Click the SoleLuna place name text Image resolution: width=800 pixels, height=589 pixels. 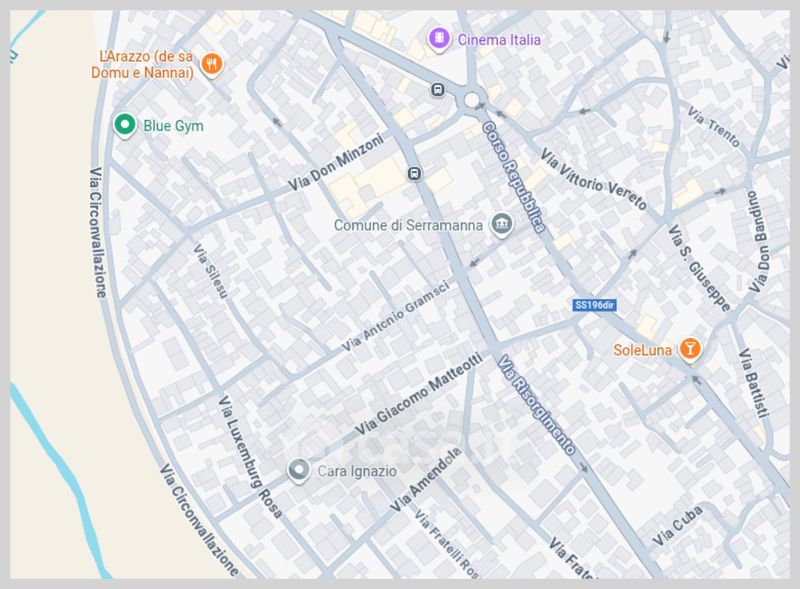[x=643, y=350]
